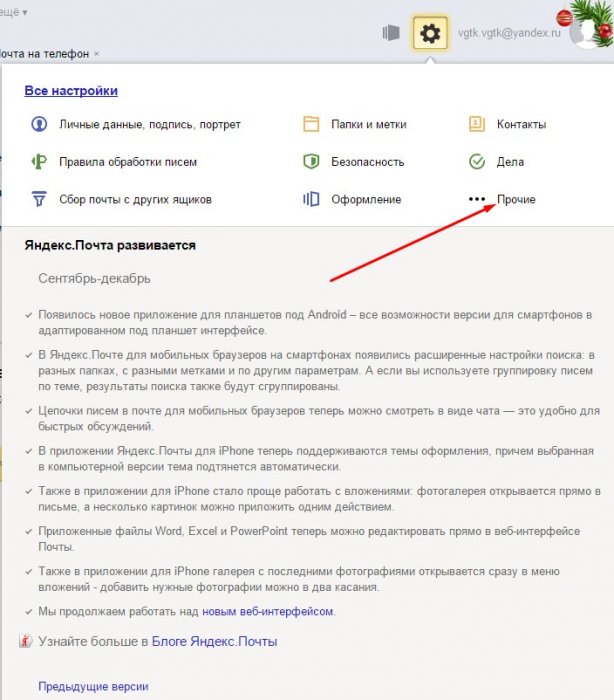614x700 pixels.
Task: Select Папки и метки menu item
Action: pos(371,125)
